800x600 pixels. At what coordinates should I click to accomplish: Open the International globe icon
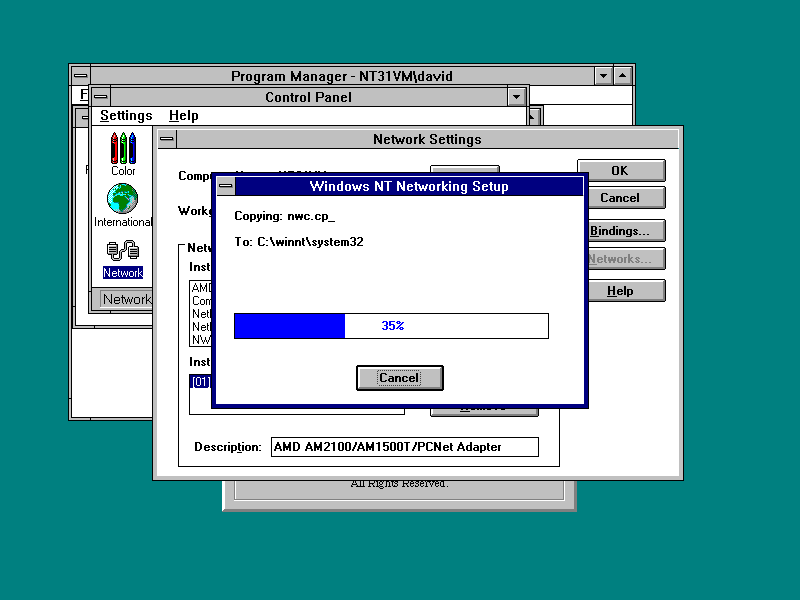[x=123, y=205]
